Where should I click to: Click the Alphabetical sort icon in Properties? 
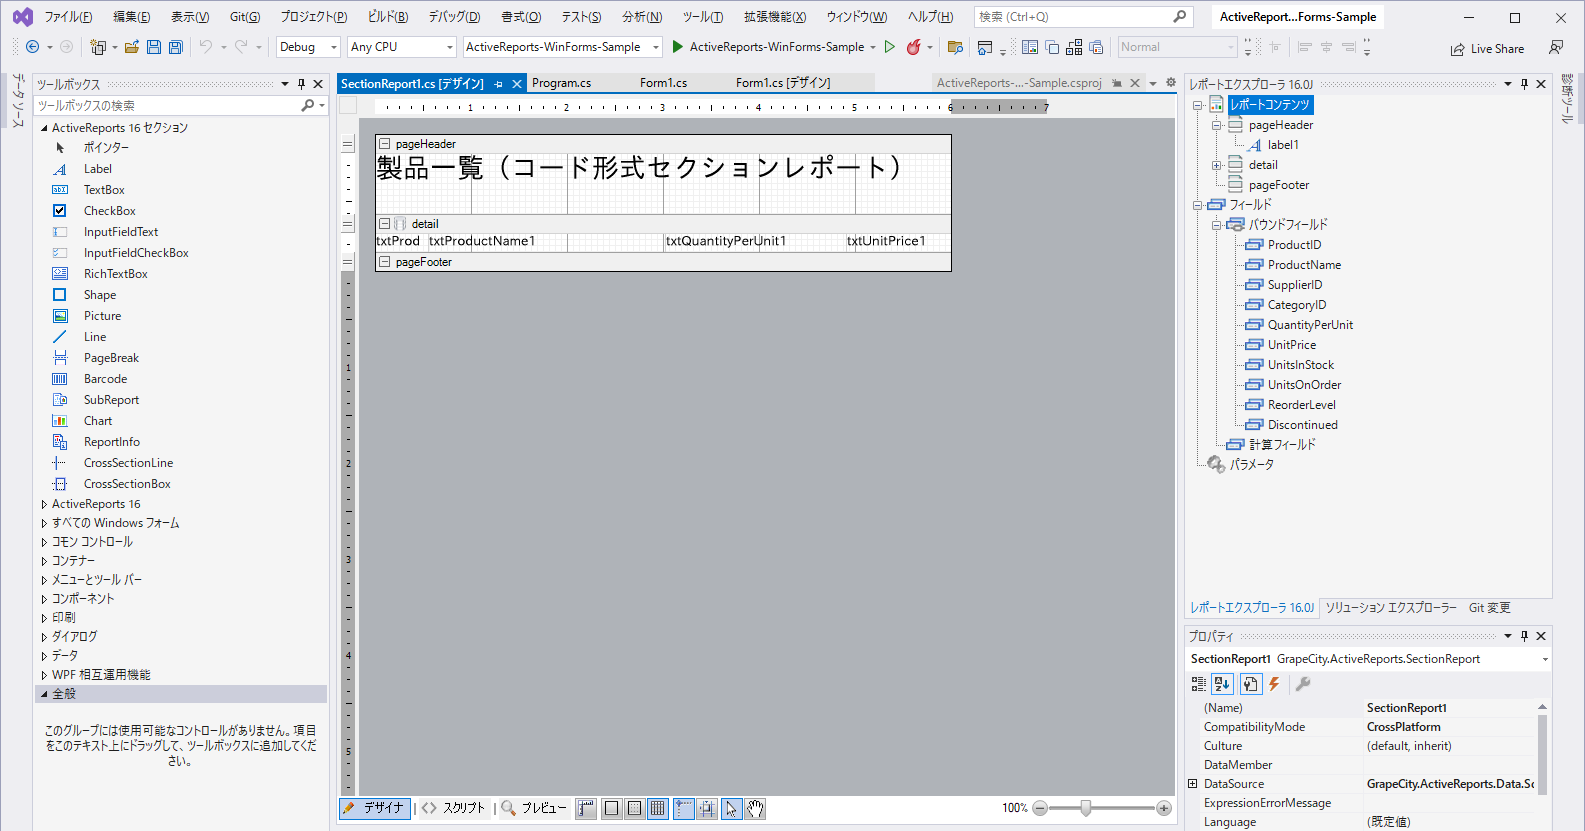click(x=1222, y=684)
